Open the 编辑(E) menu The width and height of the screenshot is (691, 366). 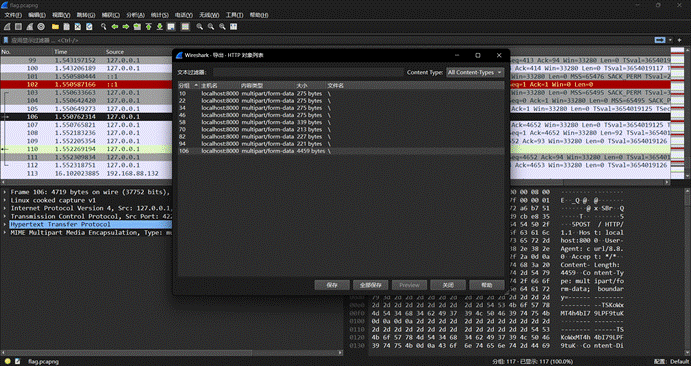tap(37, 15)
